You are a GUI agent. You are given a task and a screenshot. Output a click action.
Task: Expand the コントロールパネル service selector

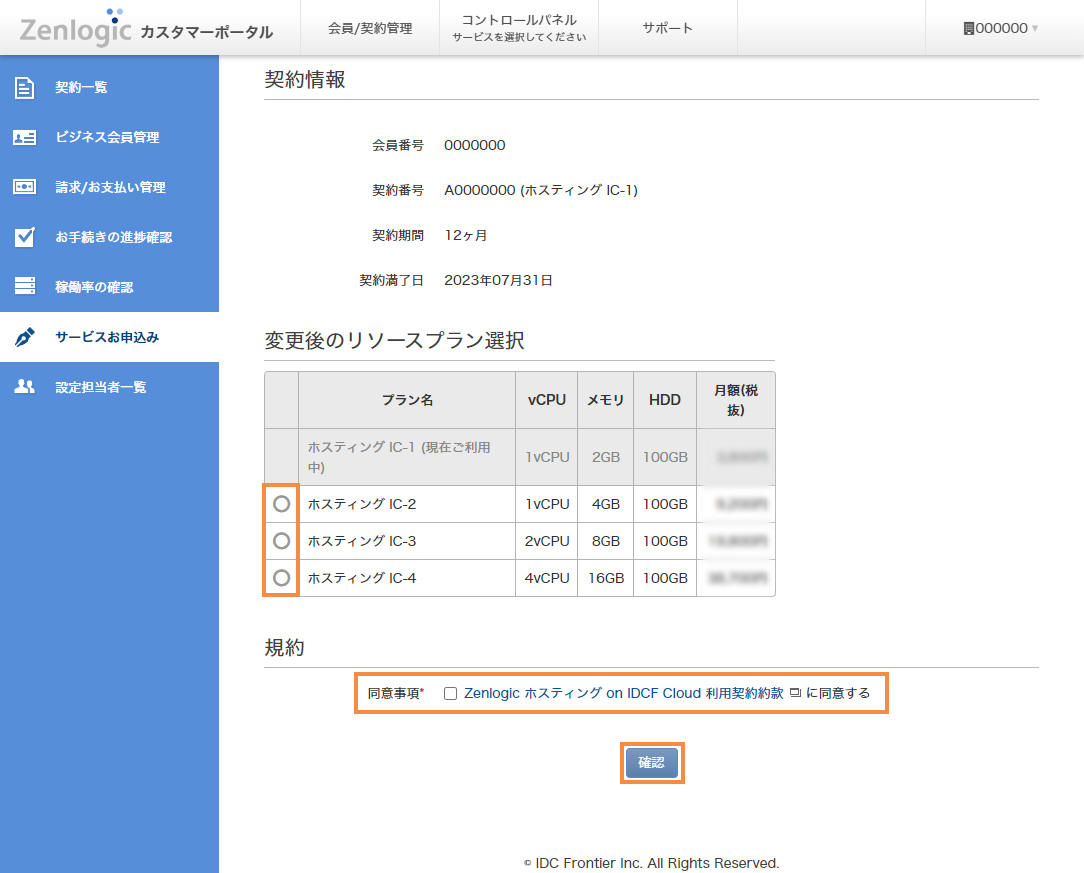pos(518,28)
